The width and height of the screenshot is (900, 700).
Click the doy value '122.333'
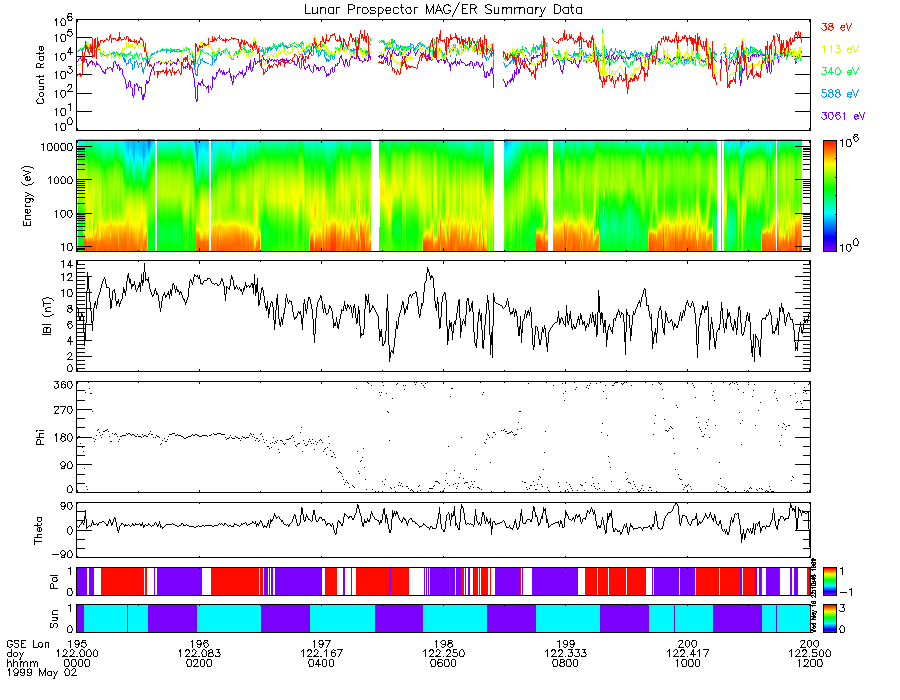[x=566, y=654]
